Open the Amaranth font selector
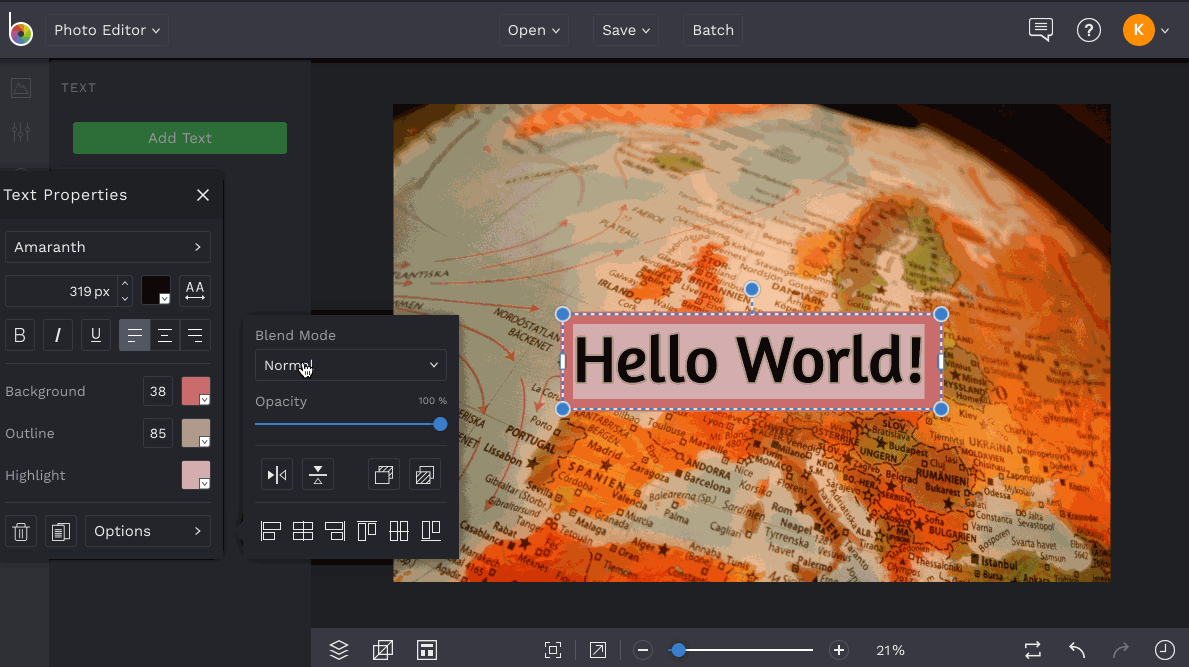The image size is (1189, 667). click(108, 247)
